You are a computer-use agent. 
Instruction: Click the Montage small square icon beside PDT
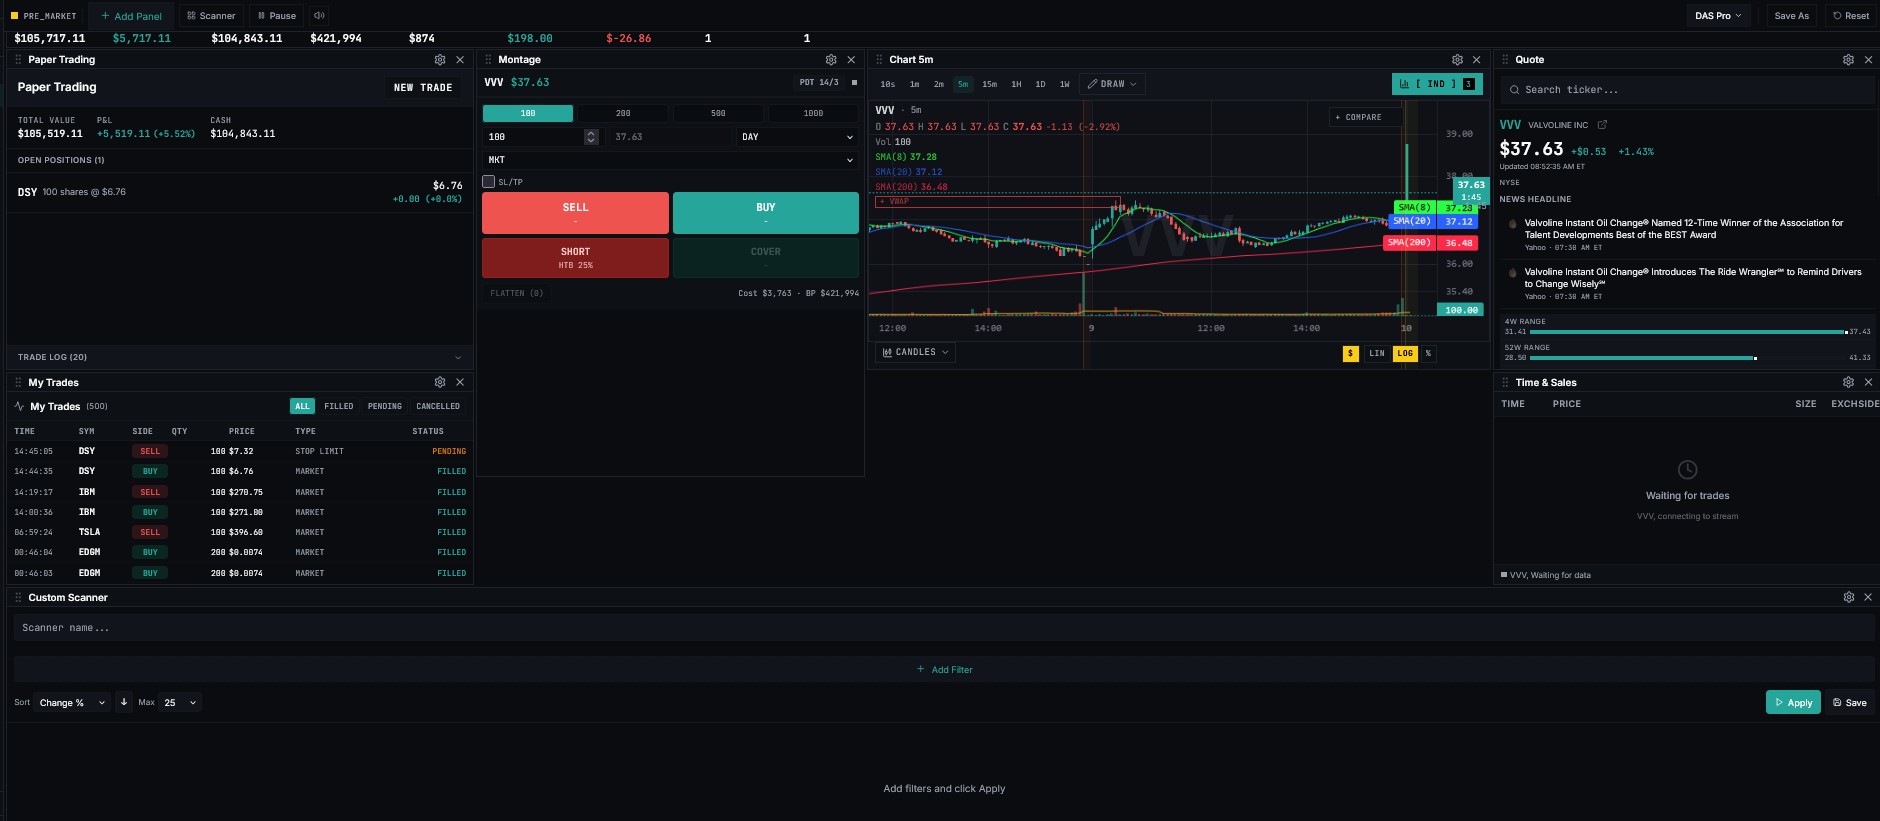click(x=854, y=82)
